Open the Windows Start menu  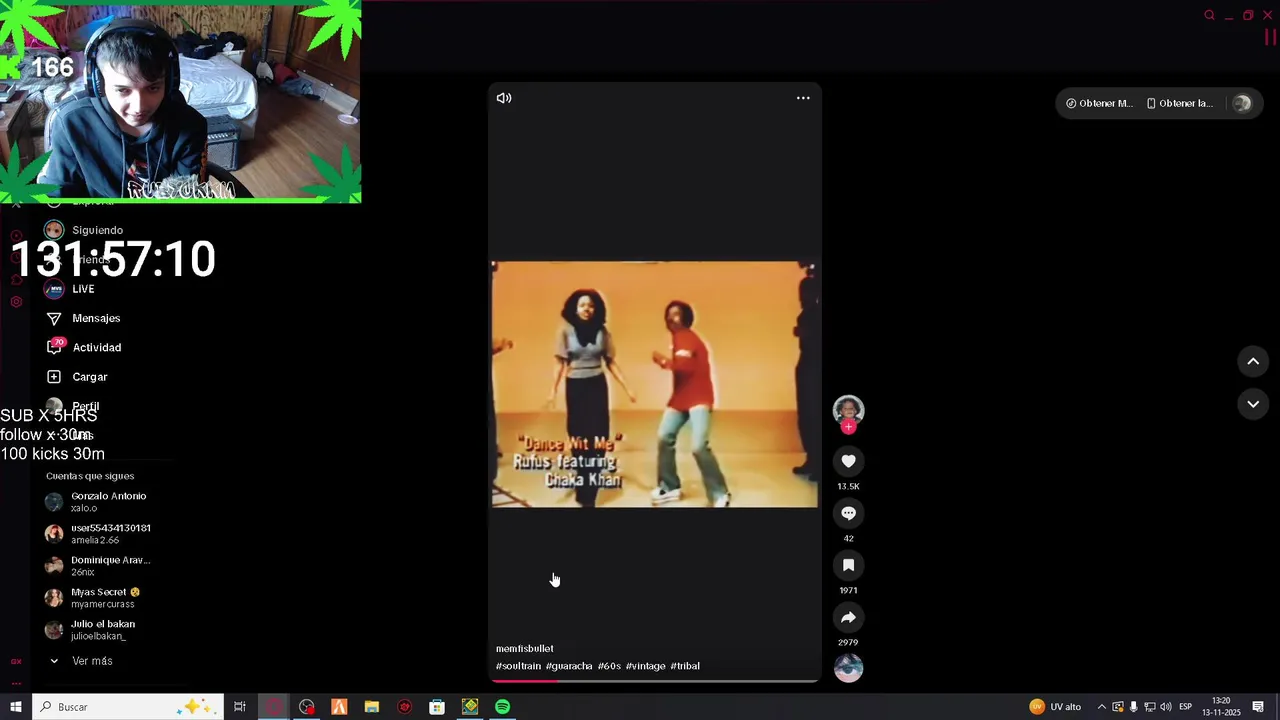pos(16,707)
